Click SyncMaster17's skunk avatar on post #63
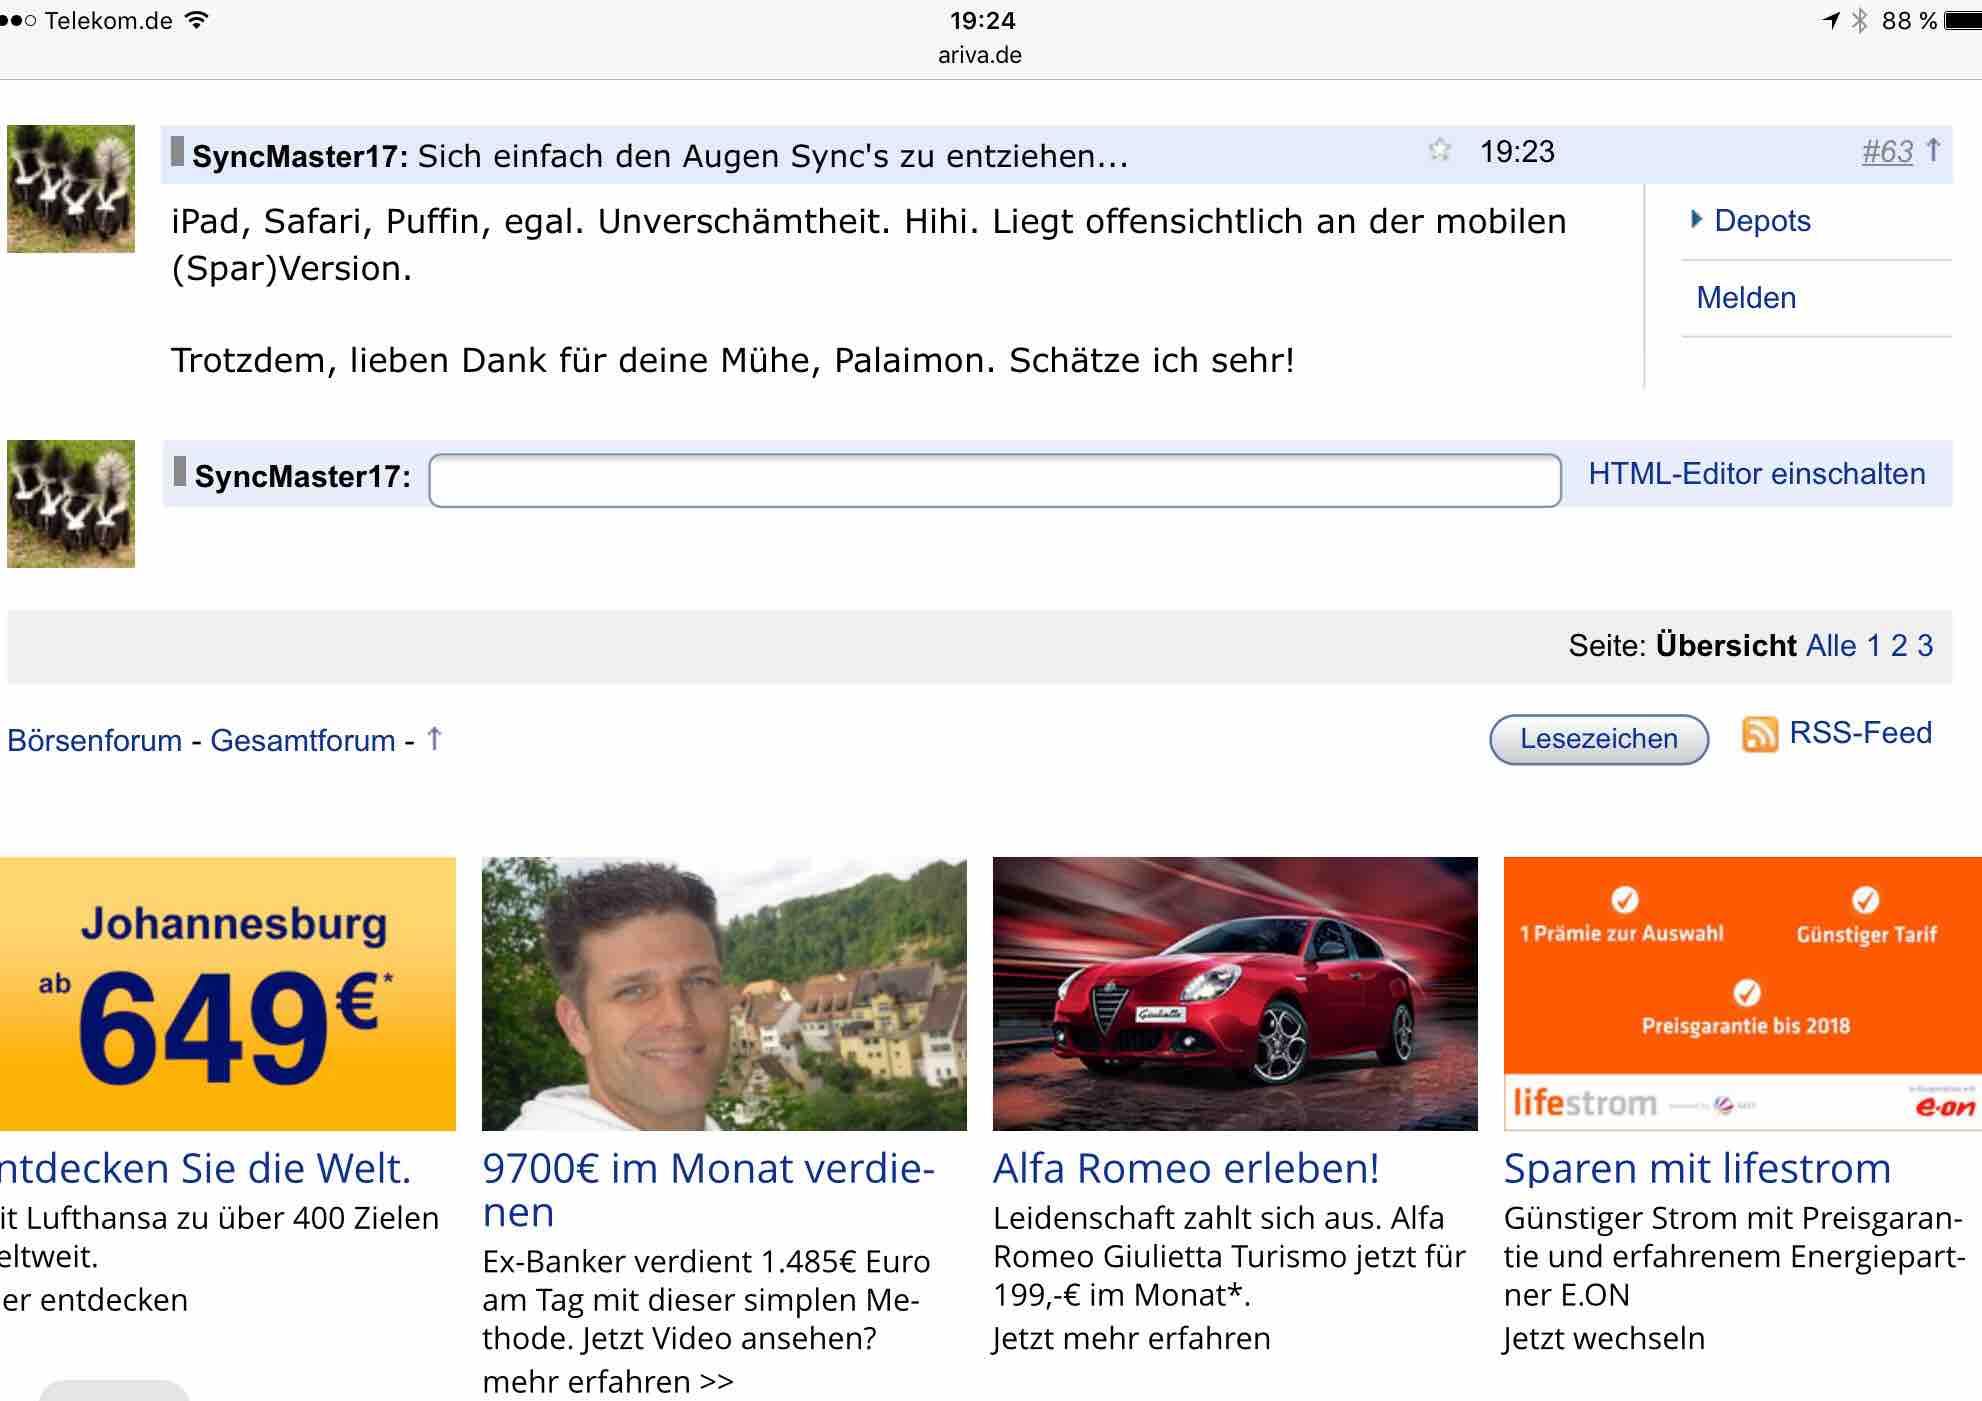 click(x=71, y=189)
